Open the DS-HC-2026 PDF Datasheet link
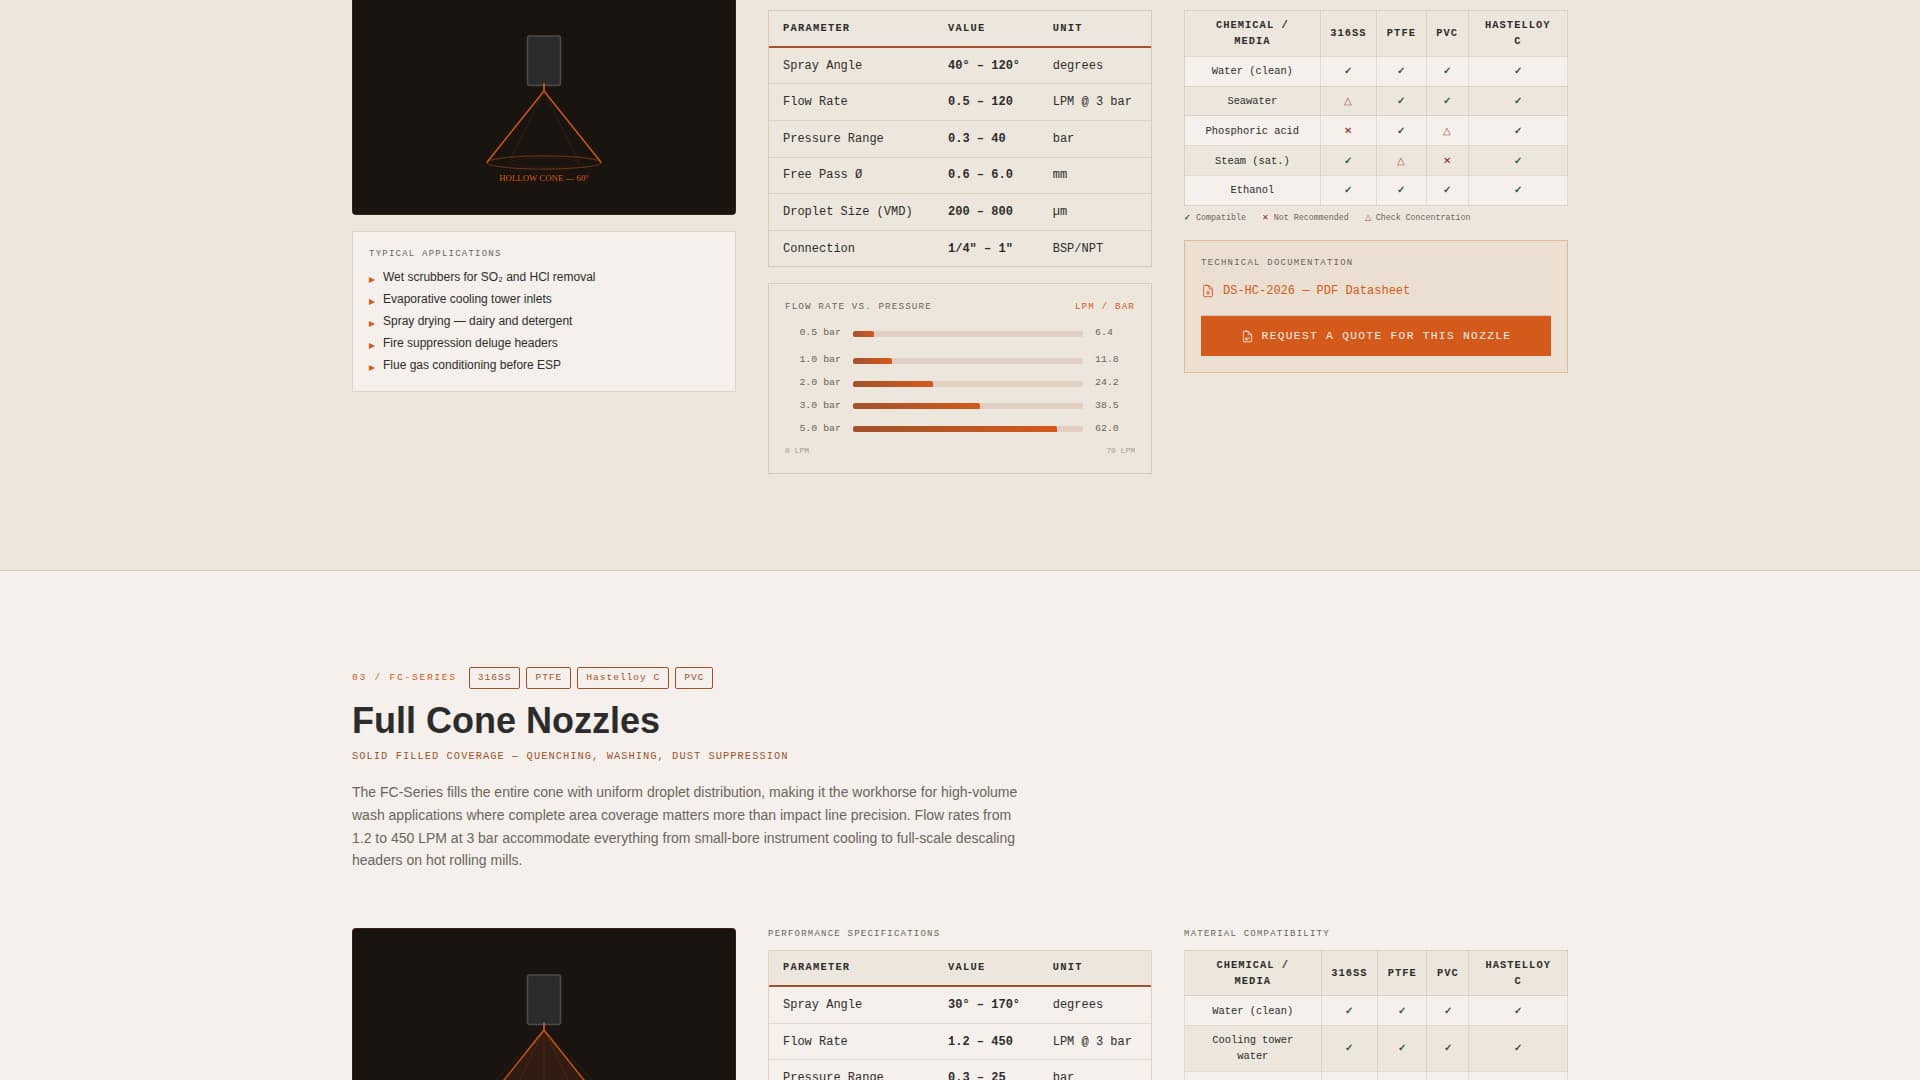Viewport: 1920px width, 1080px height. pyautogui.click(x=1314, y=290)
